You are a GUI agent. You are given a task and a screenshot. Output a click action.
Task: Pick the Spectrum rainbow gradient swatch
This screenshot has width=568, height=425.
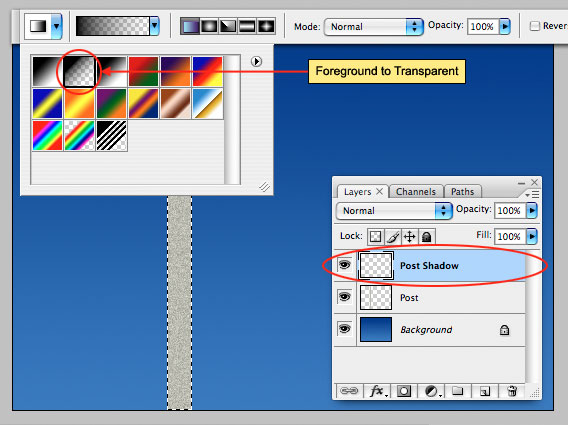point(47,136)
